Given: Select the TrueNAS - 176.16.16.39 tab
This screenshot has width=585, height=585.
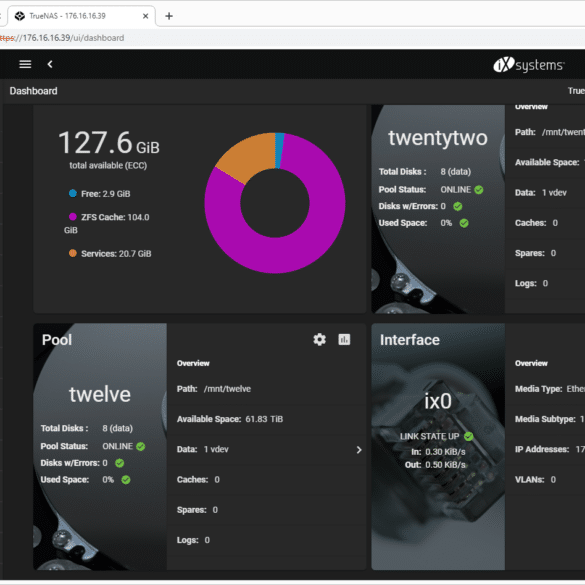Looking at the screenshot, I should pos(81,16).
